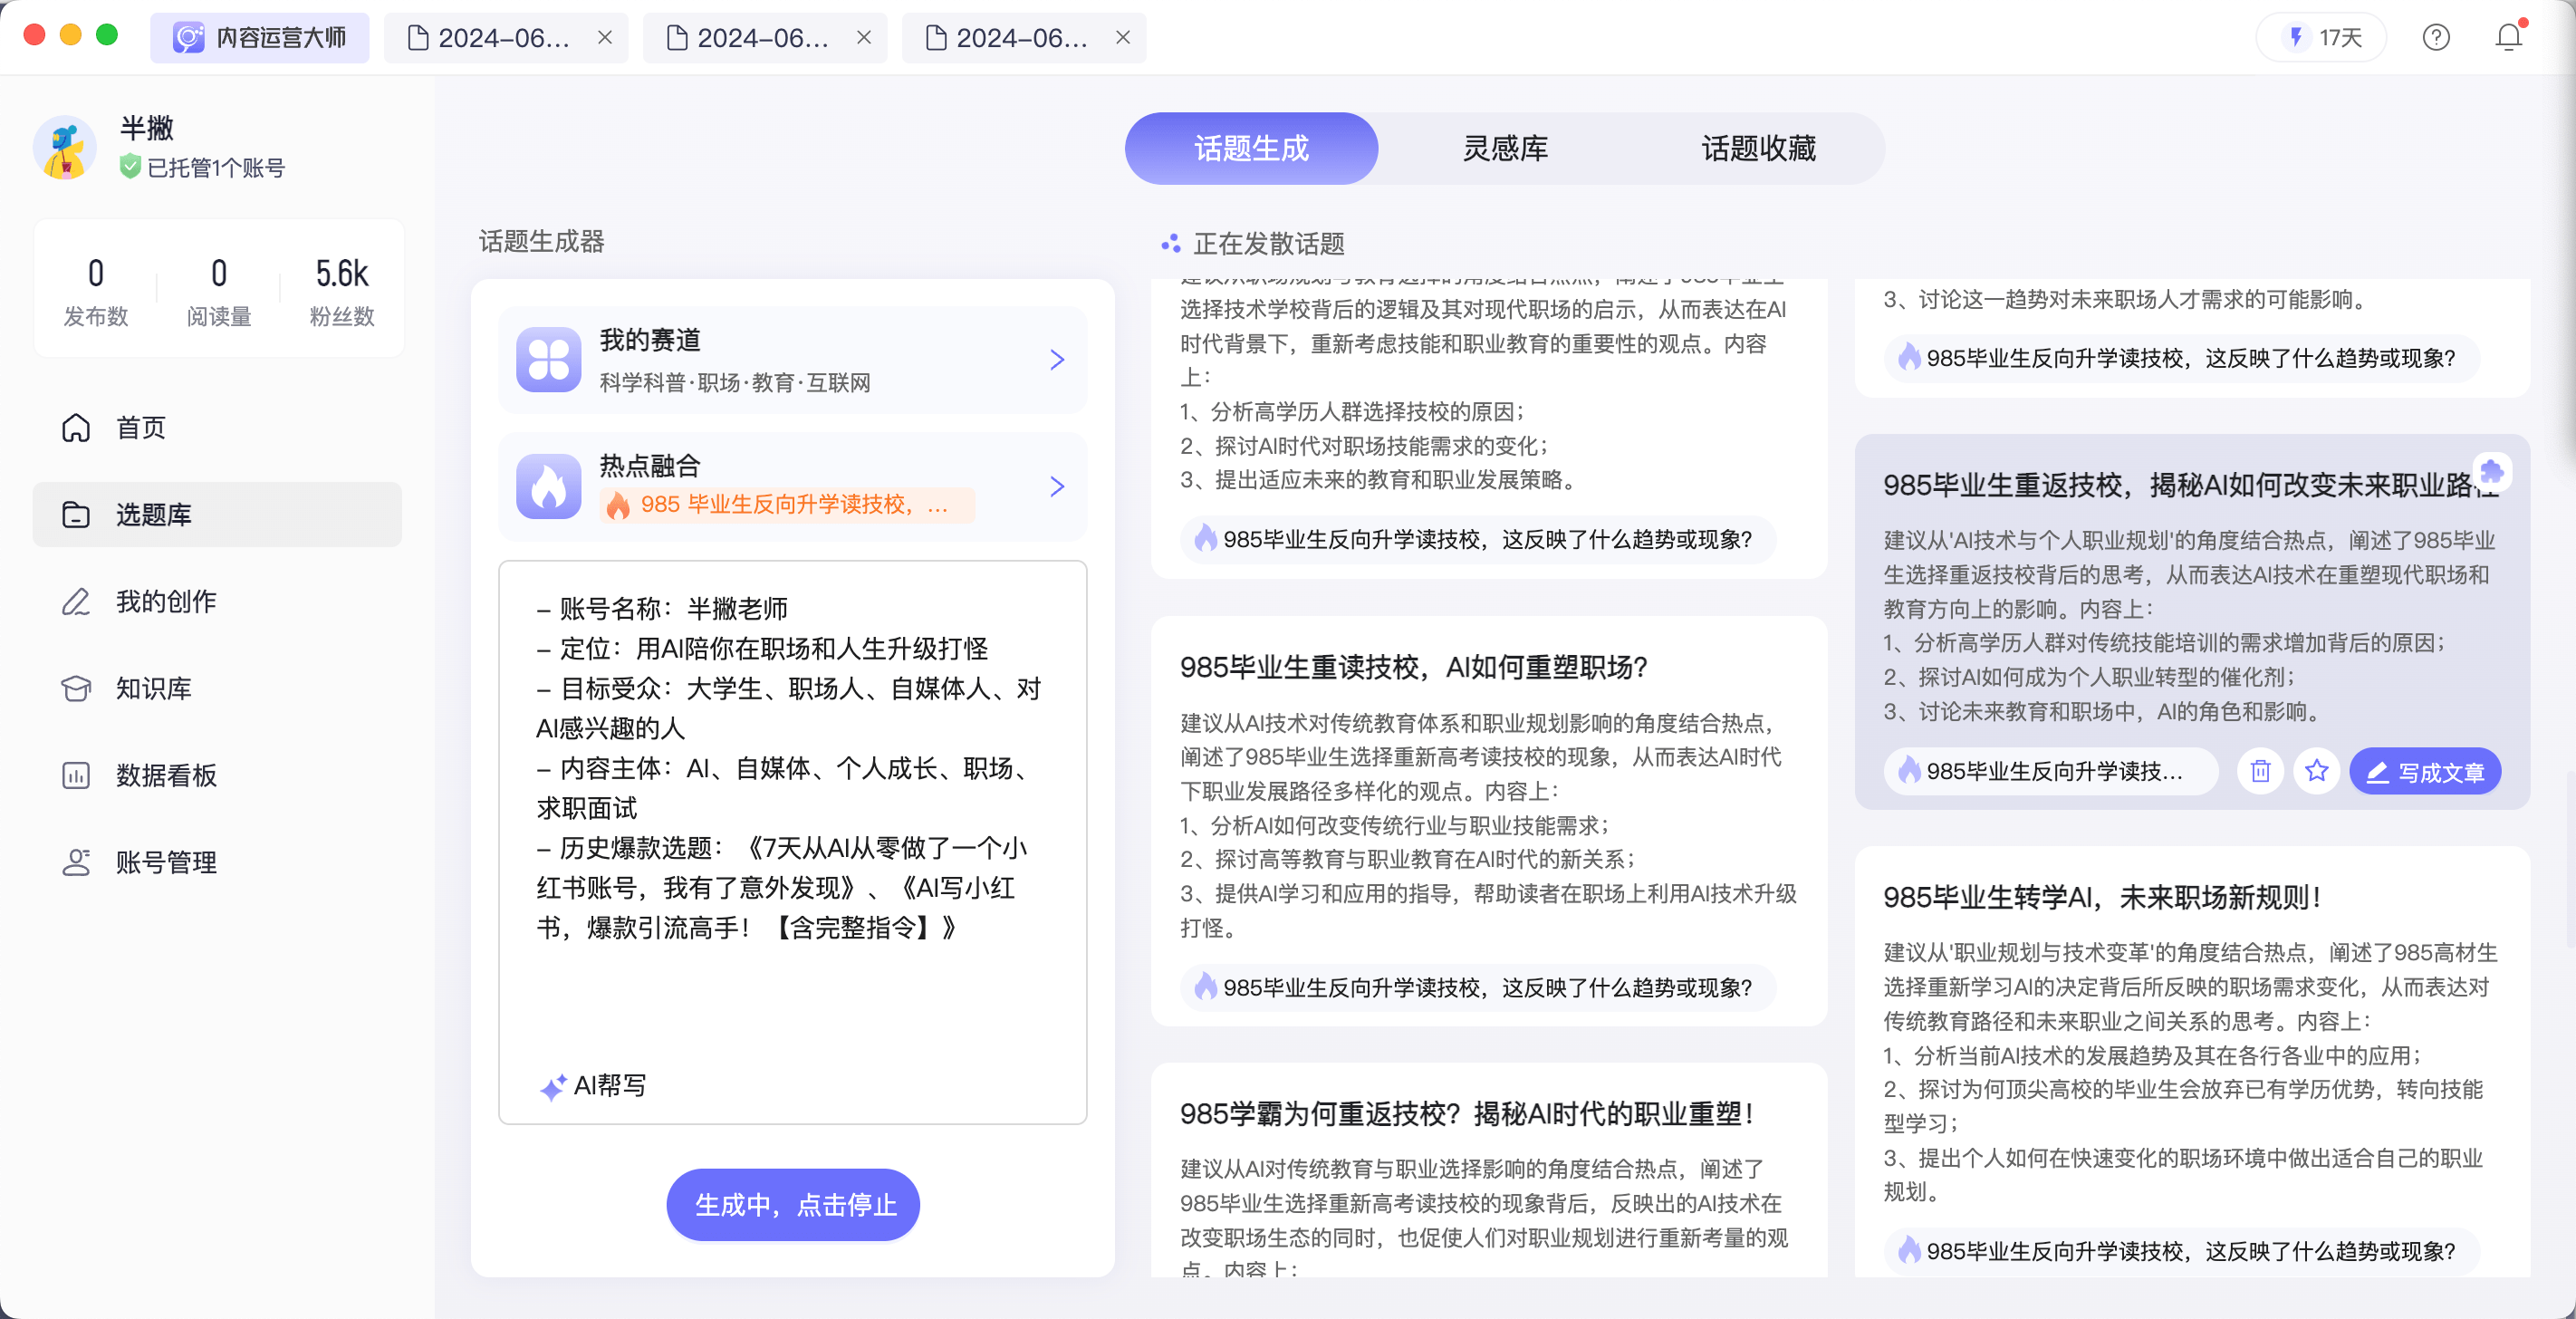Image resolution: width=2576 pixels, height=1319 pixels.
Task: Star the highlighted topic to favorites
Action: pos(2316,771)
